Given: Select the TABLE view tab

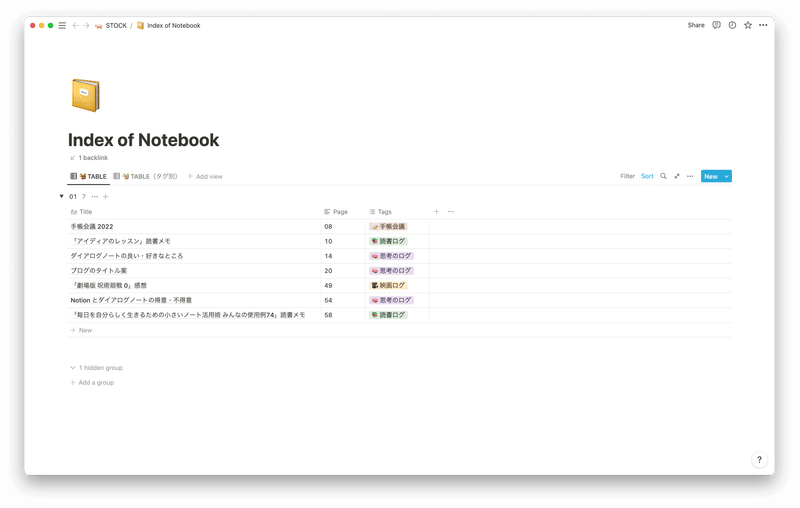Looking at the screenshot, I should pyautogui.click(x=88, y=176).
